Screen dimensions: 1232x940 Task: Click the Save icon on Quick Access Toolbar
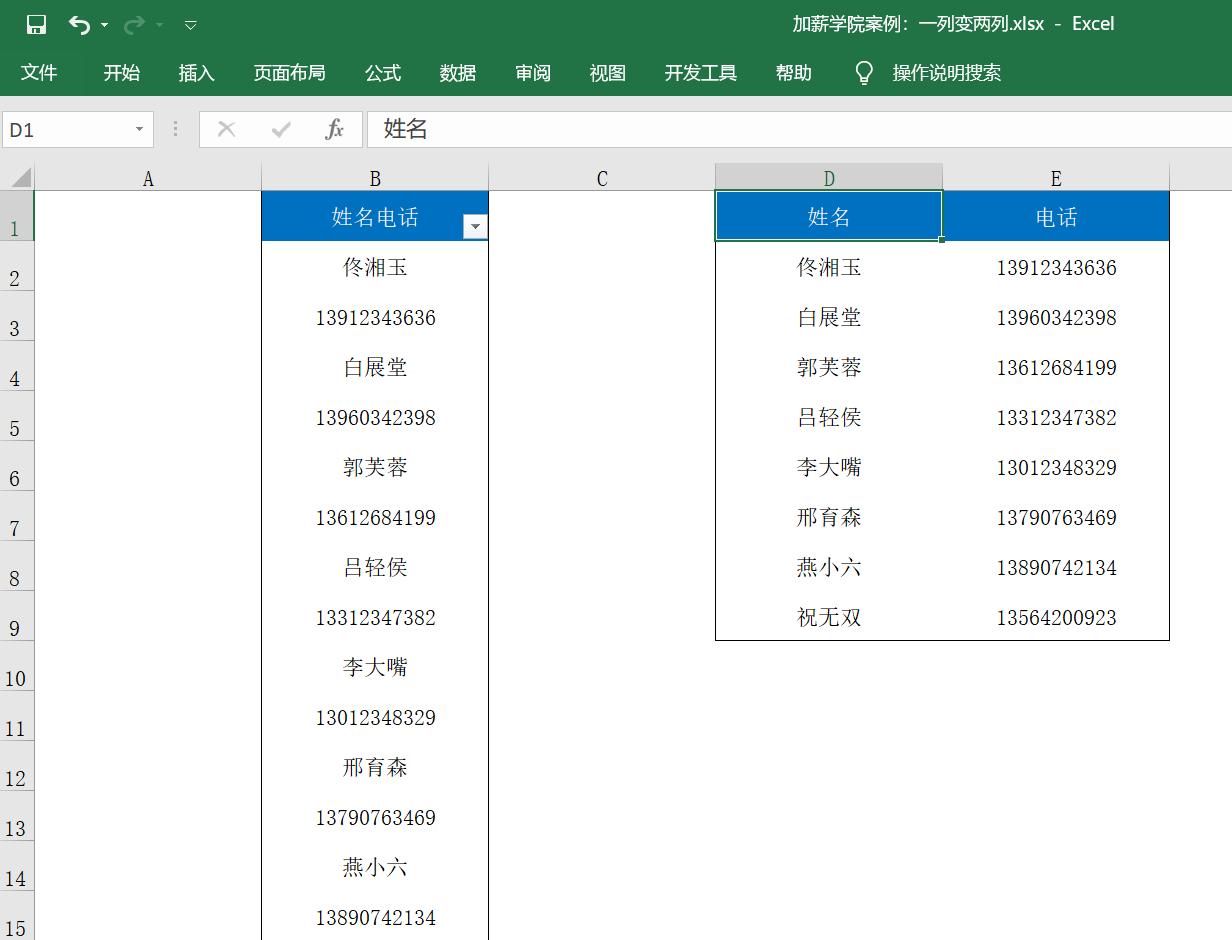pos(36,24)
